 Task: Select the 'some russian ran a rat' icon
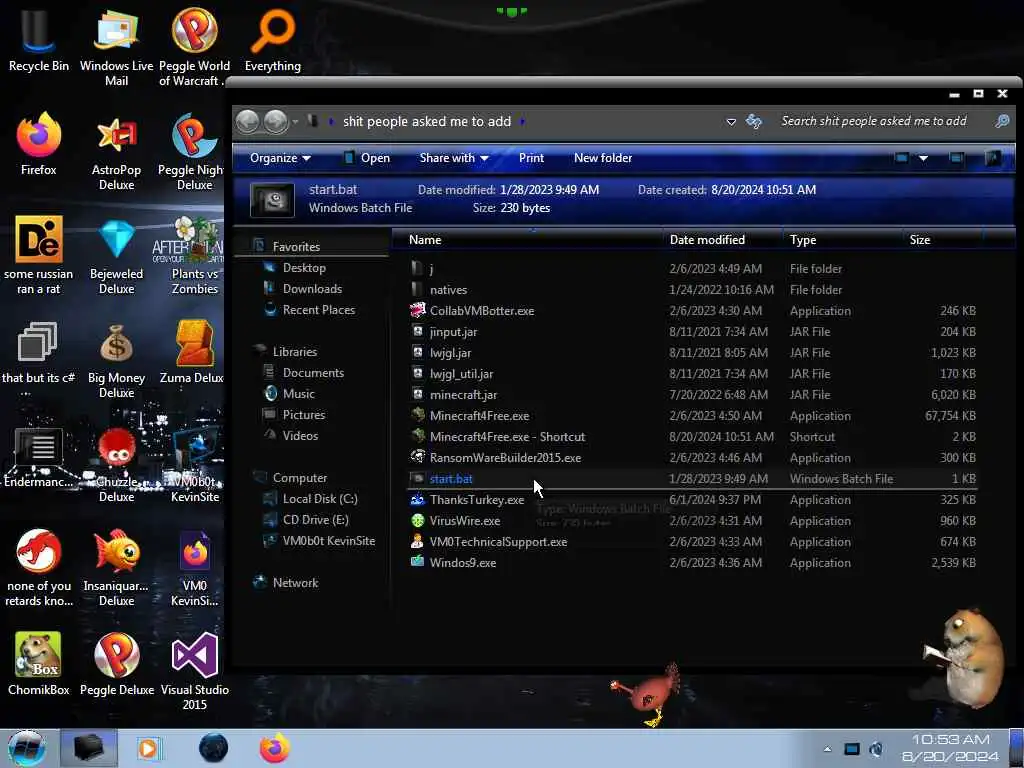click(x=39, y=255)
